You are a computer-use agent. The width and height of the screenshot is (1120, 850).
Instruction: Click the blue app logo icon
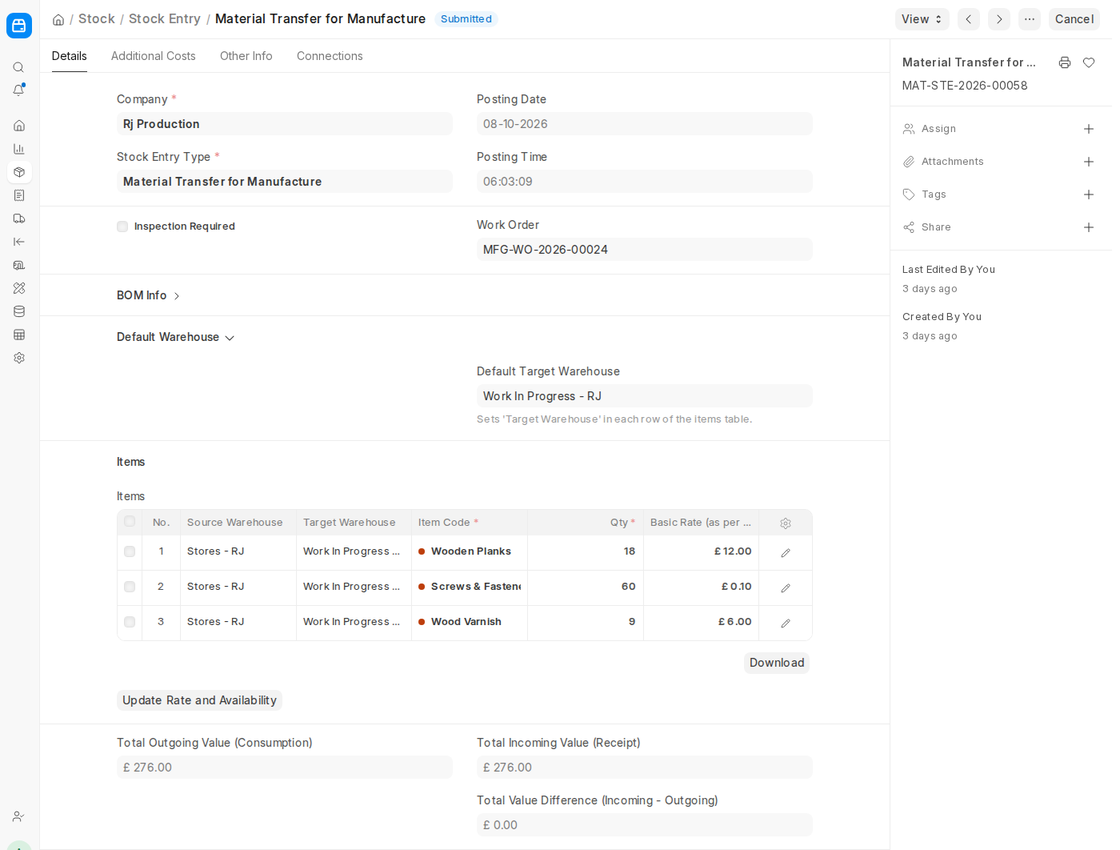[x=19, y=26]
